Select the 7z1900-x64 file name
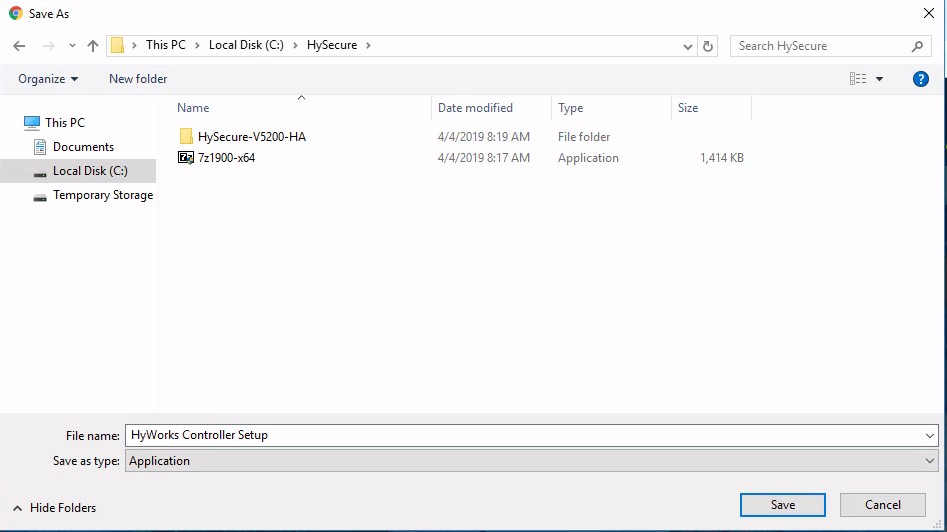The image size is (947, 532). pos(226,158)
